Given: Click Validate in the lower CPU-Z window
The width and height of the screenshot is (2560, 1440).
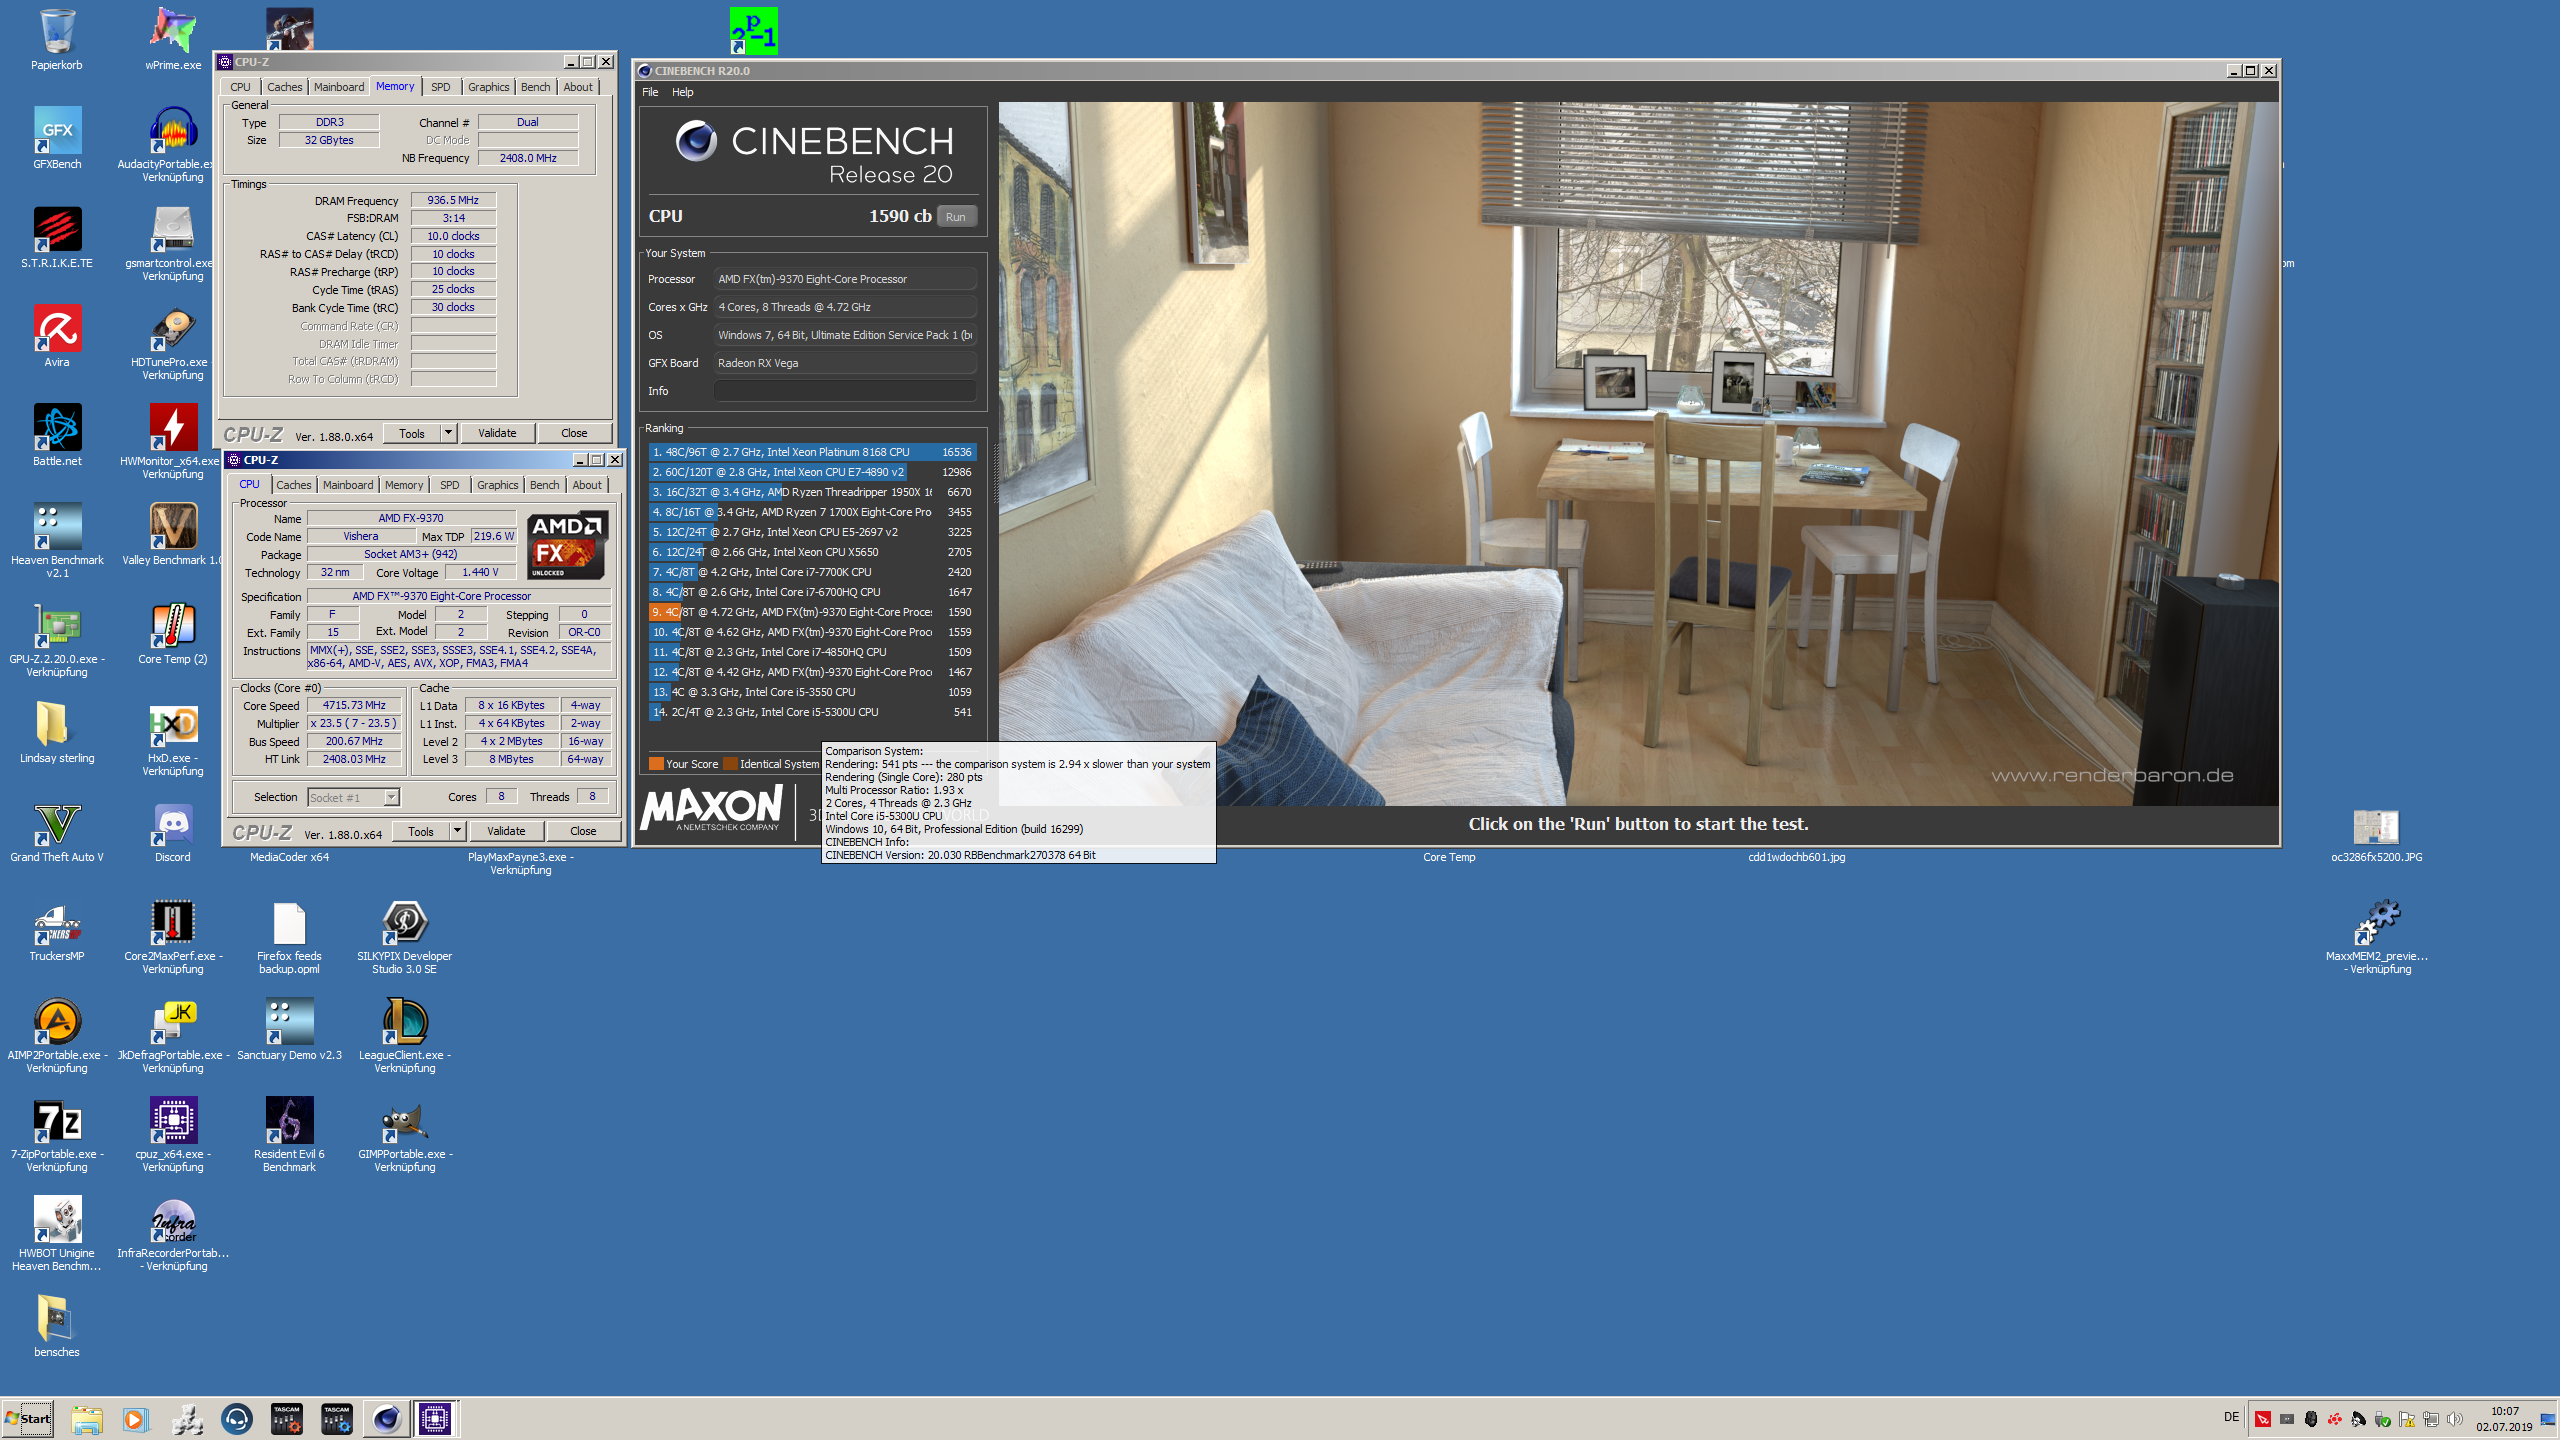Looking at the screenshot, I should tap(506, 831).
